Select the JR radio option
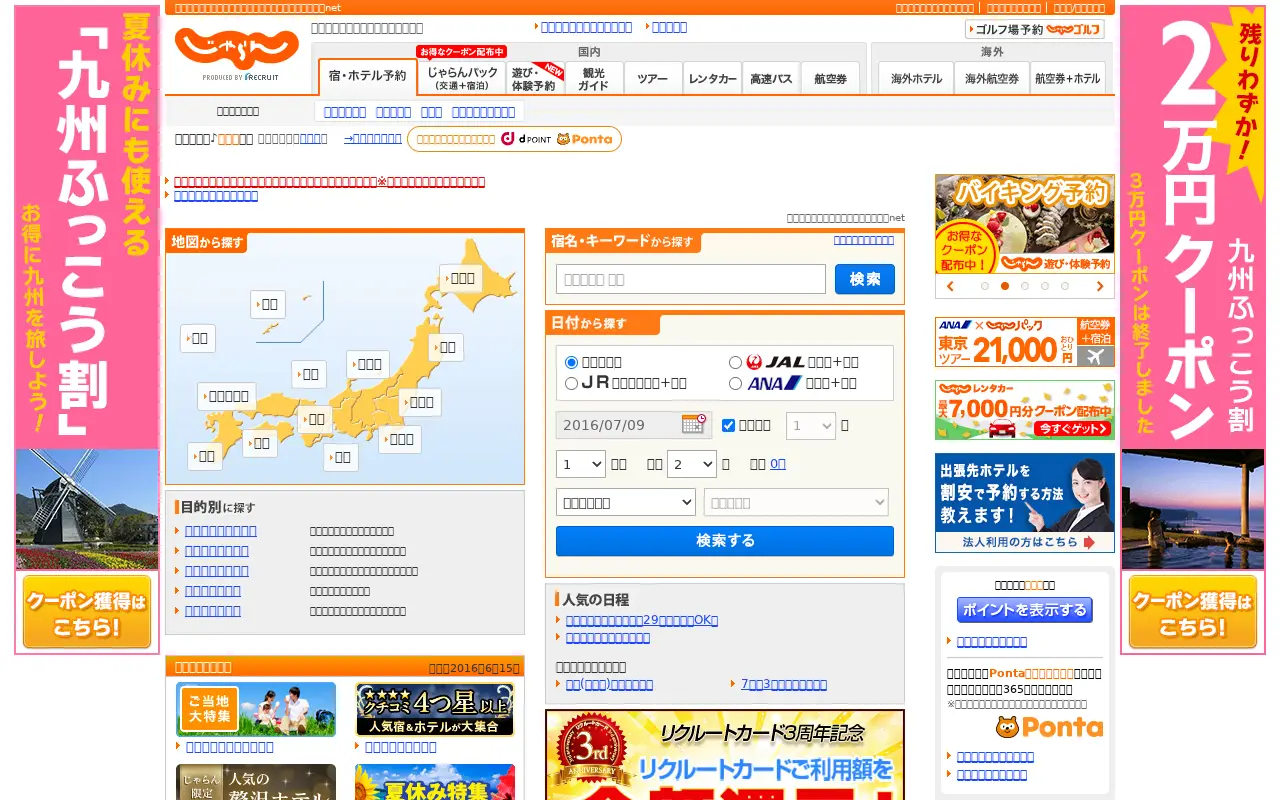 572,383
